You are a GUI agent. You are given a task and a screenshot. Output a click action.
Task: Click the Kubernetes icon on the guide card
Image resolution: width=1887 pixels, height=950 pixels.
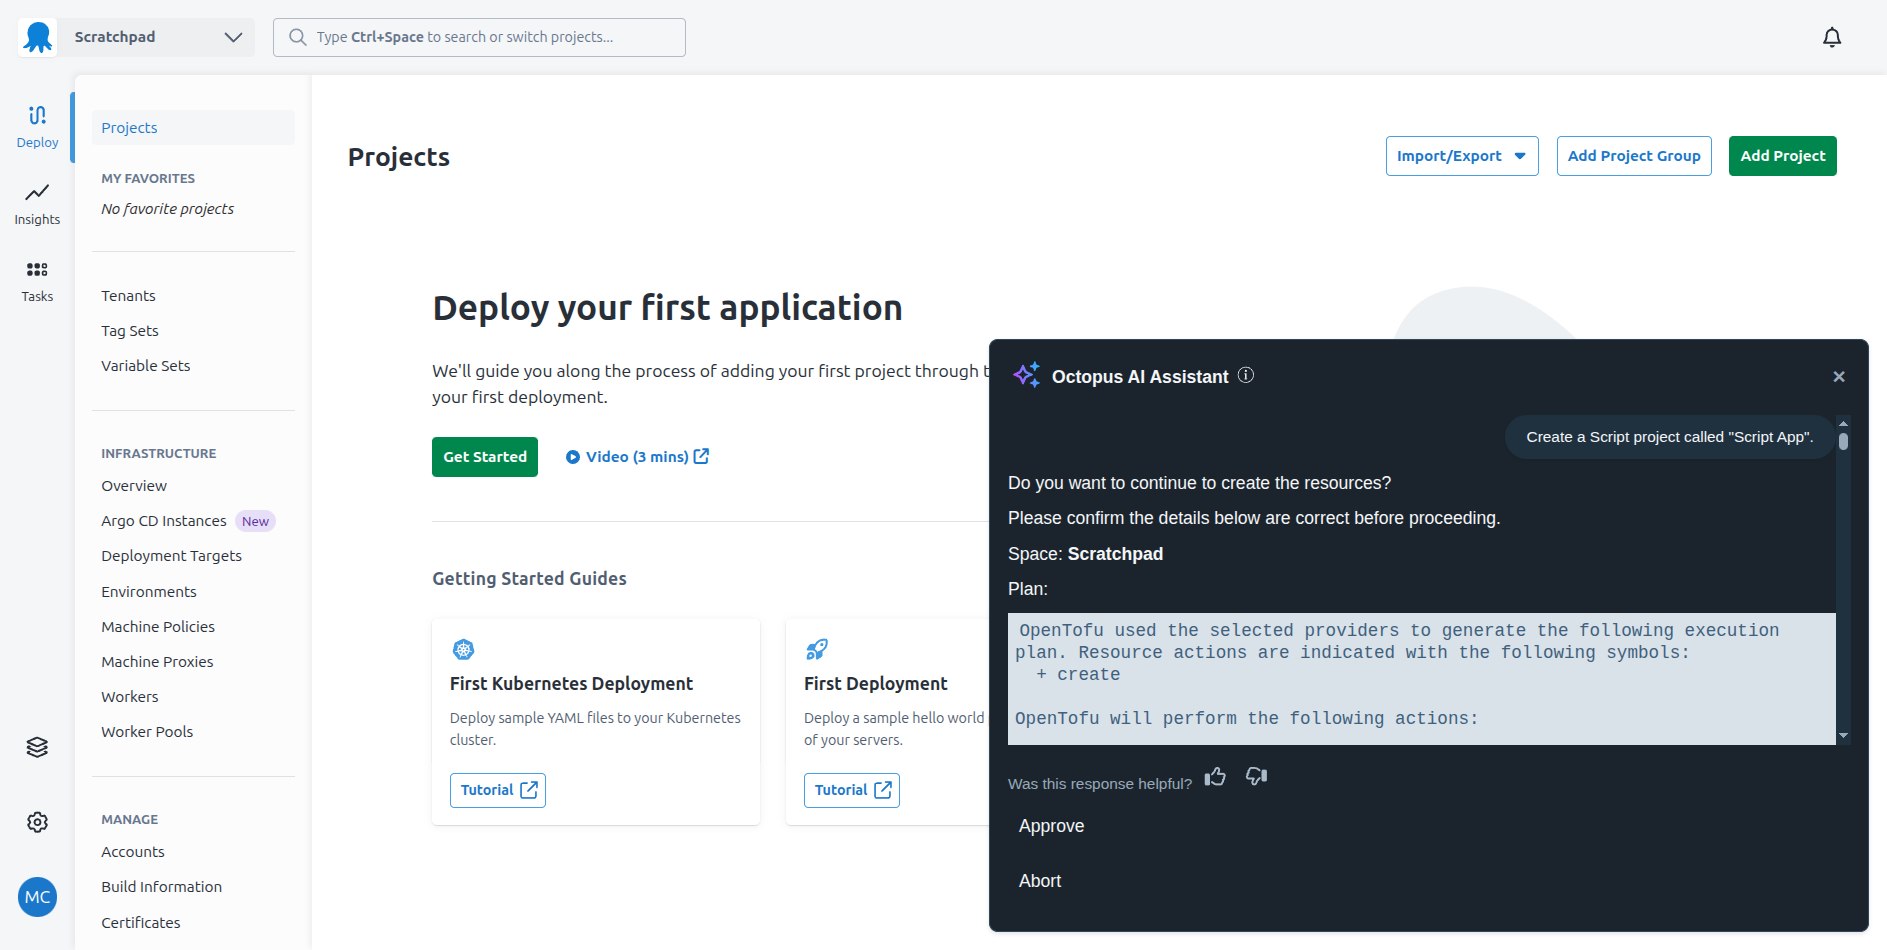464,649
